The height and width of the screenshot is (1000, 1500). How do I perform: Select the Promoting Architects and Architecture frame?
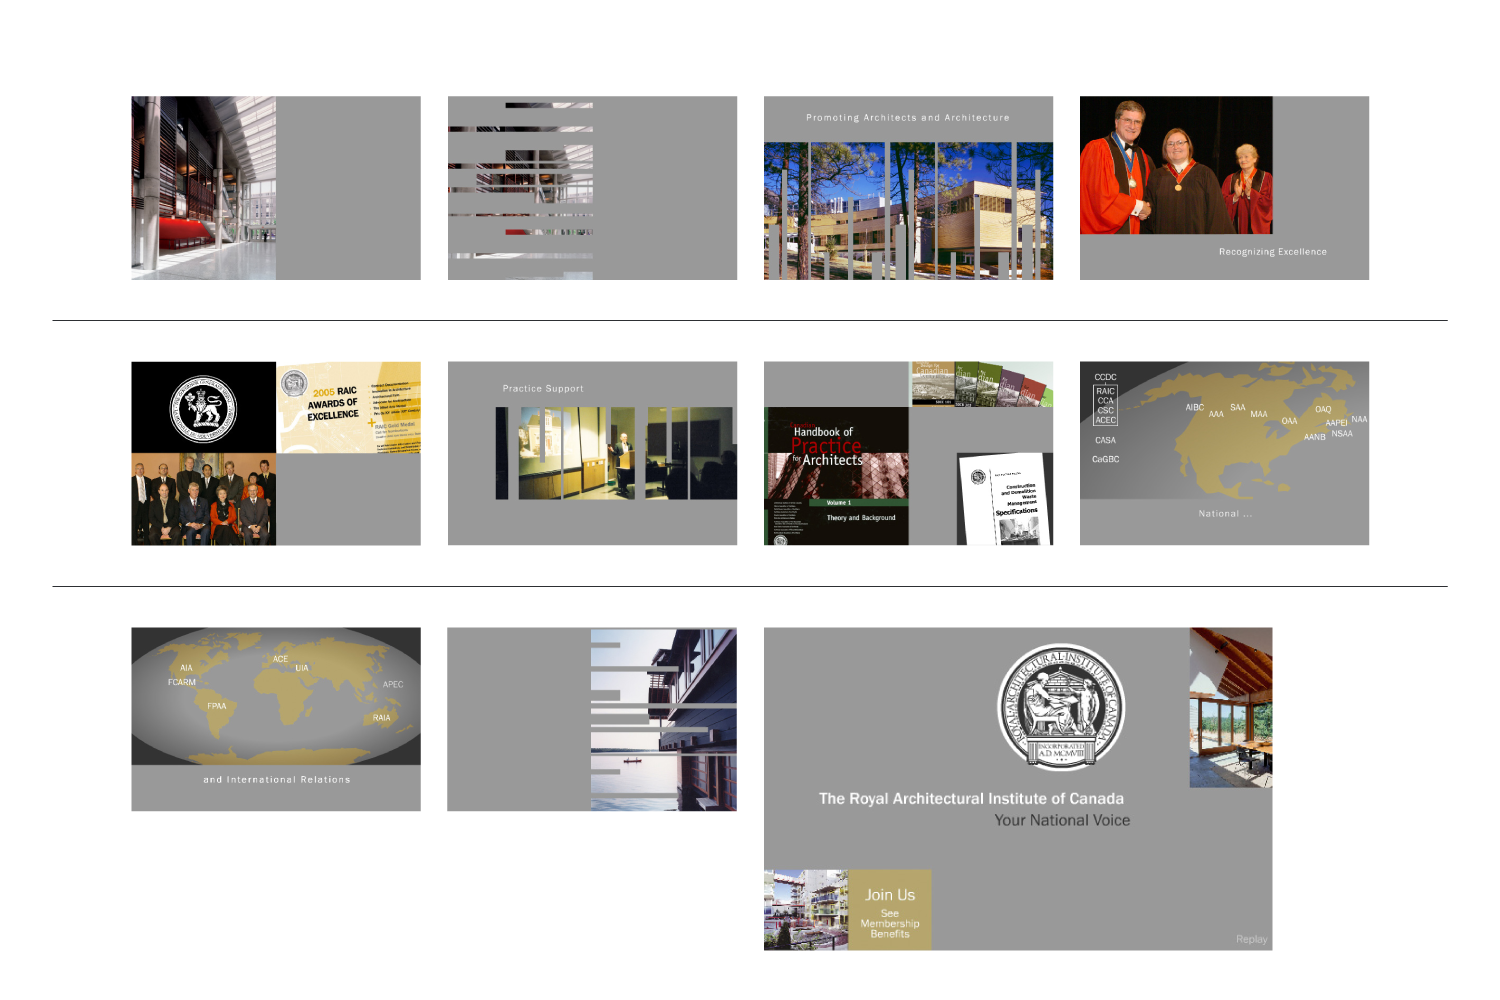click(x=908, y=188)
